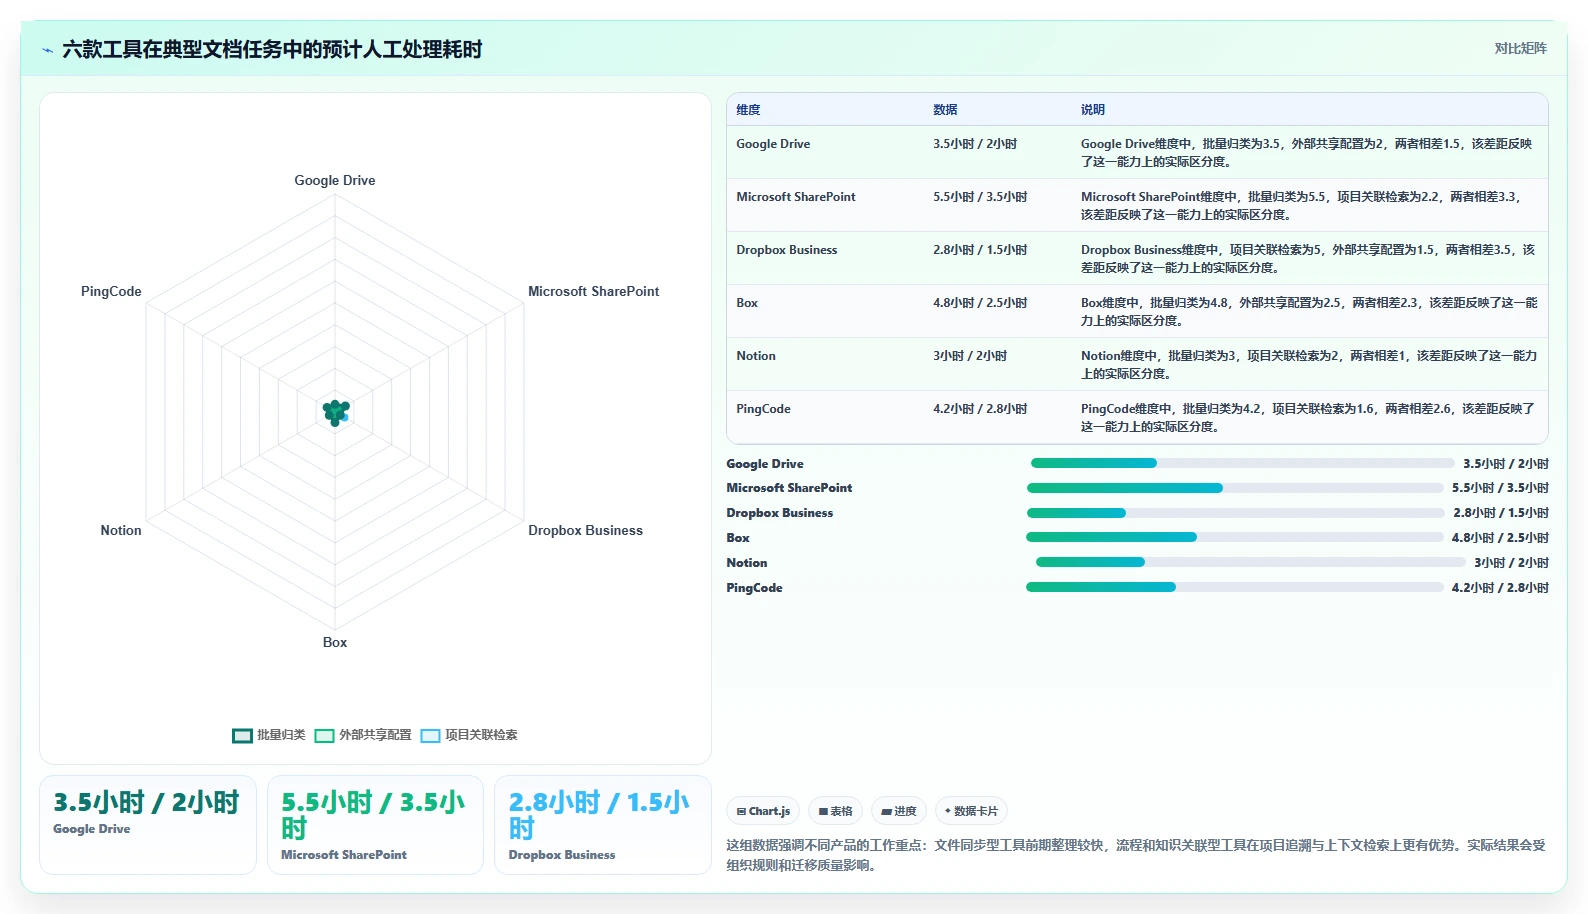Click the Notion description cell text
The height and width of the screenshot is (914, 1588).
1309,365
